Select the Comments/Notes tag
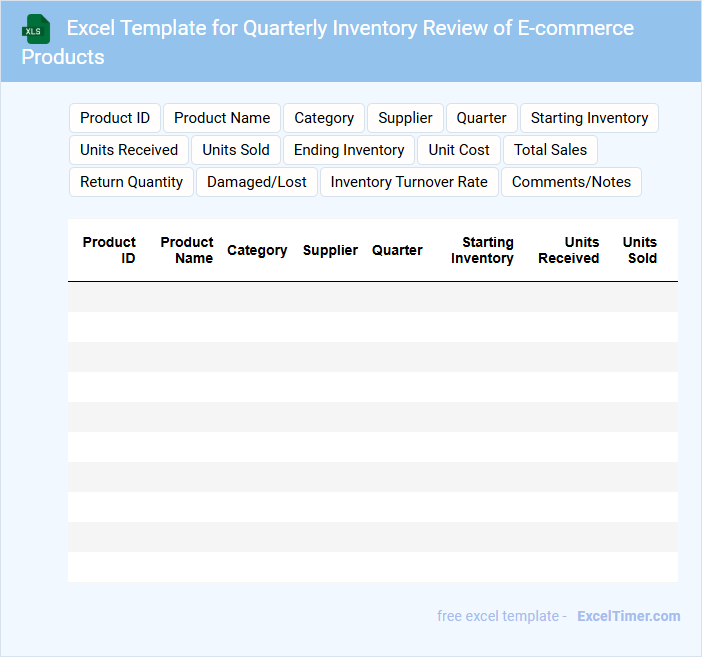Screen dimensions: 702x657 [571, 182]
